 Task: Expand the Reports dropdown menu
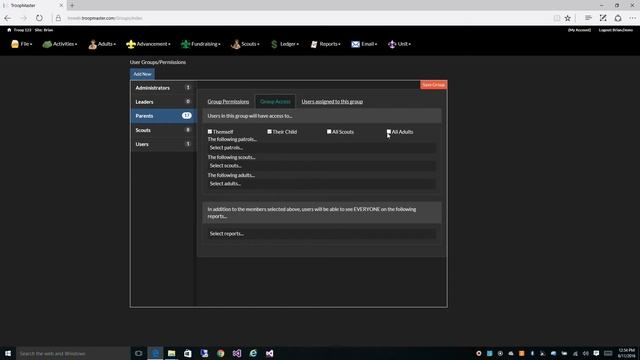pos(325,44)
